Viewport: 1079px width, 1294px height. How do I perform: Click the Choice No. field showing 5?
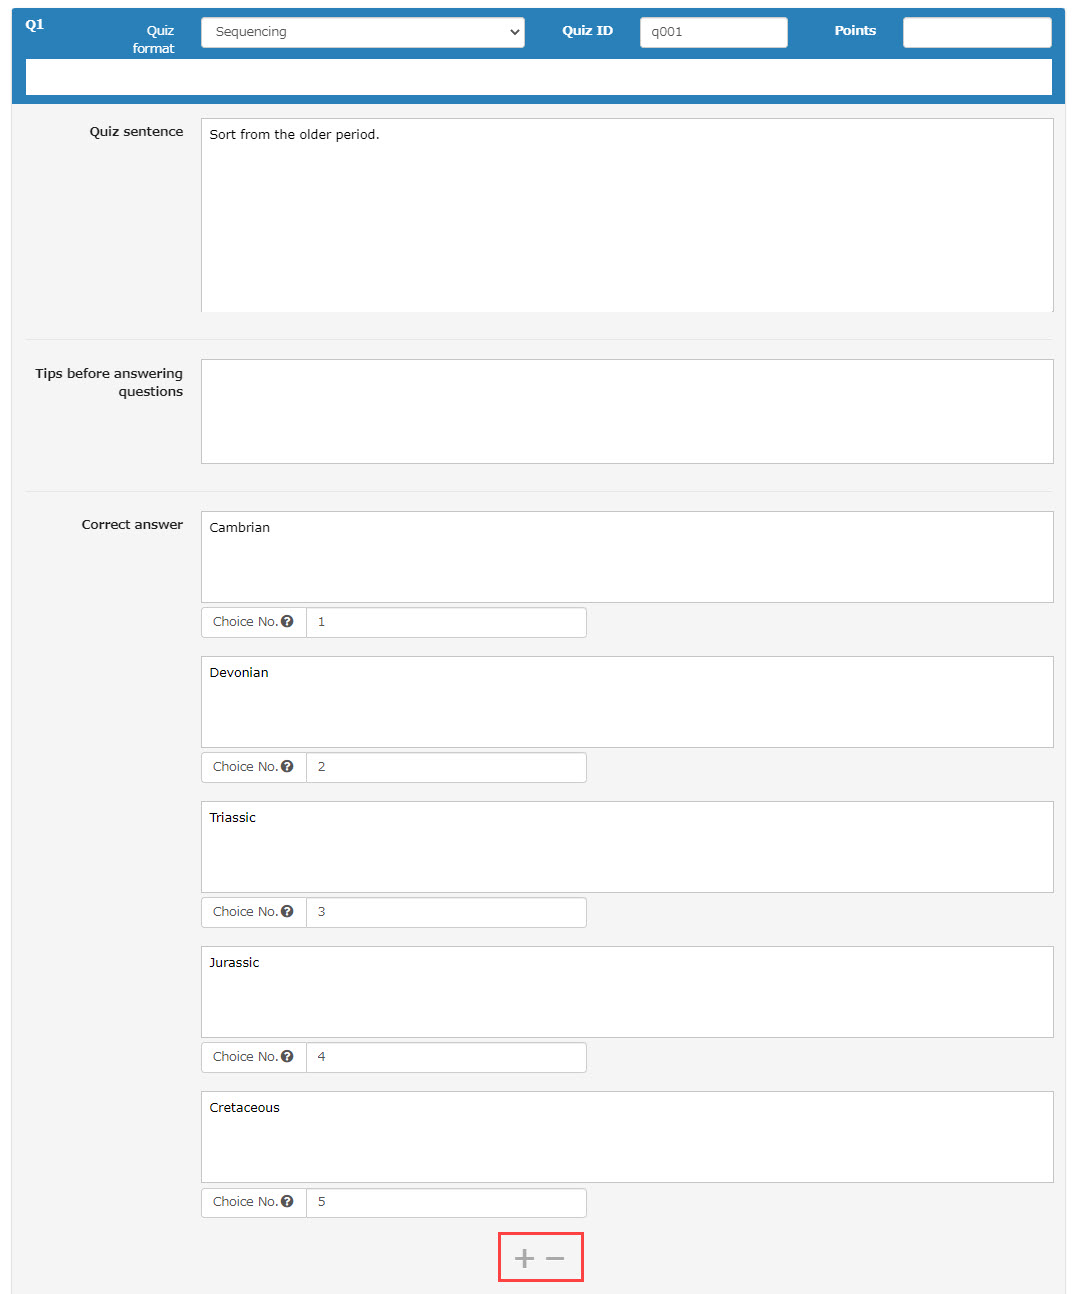click(446, 1202)
